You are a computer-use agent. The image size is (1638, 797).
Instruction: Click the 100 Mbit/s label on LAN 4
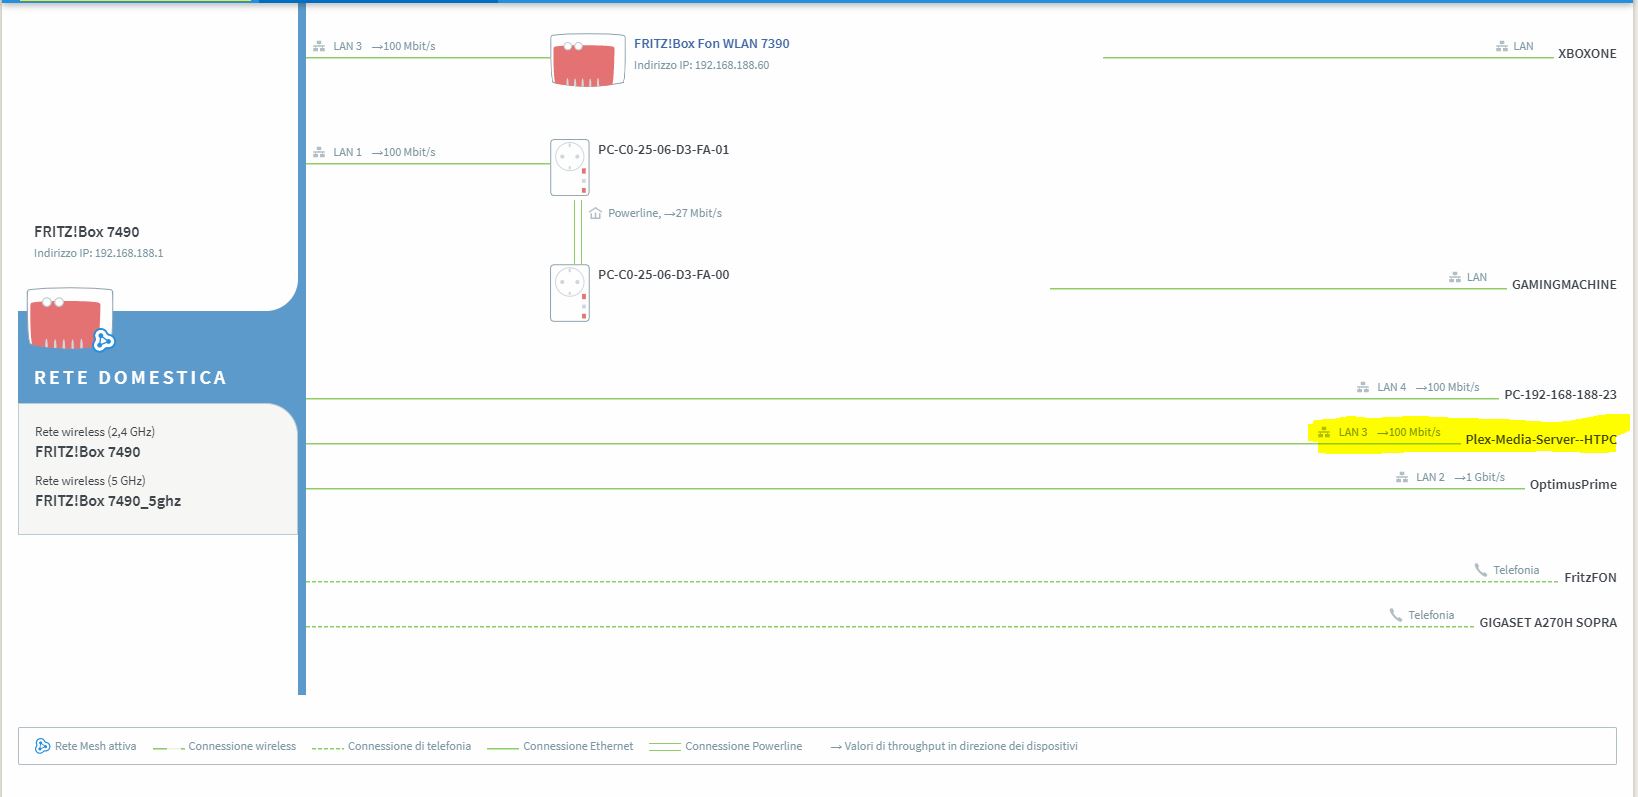1447,387
